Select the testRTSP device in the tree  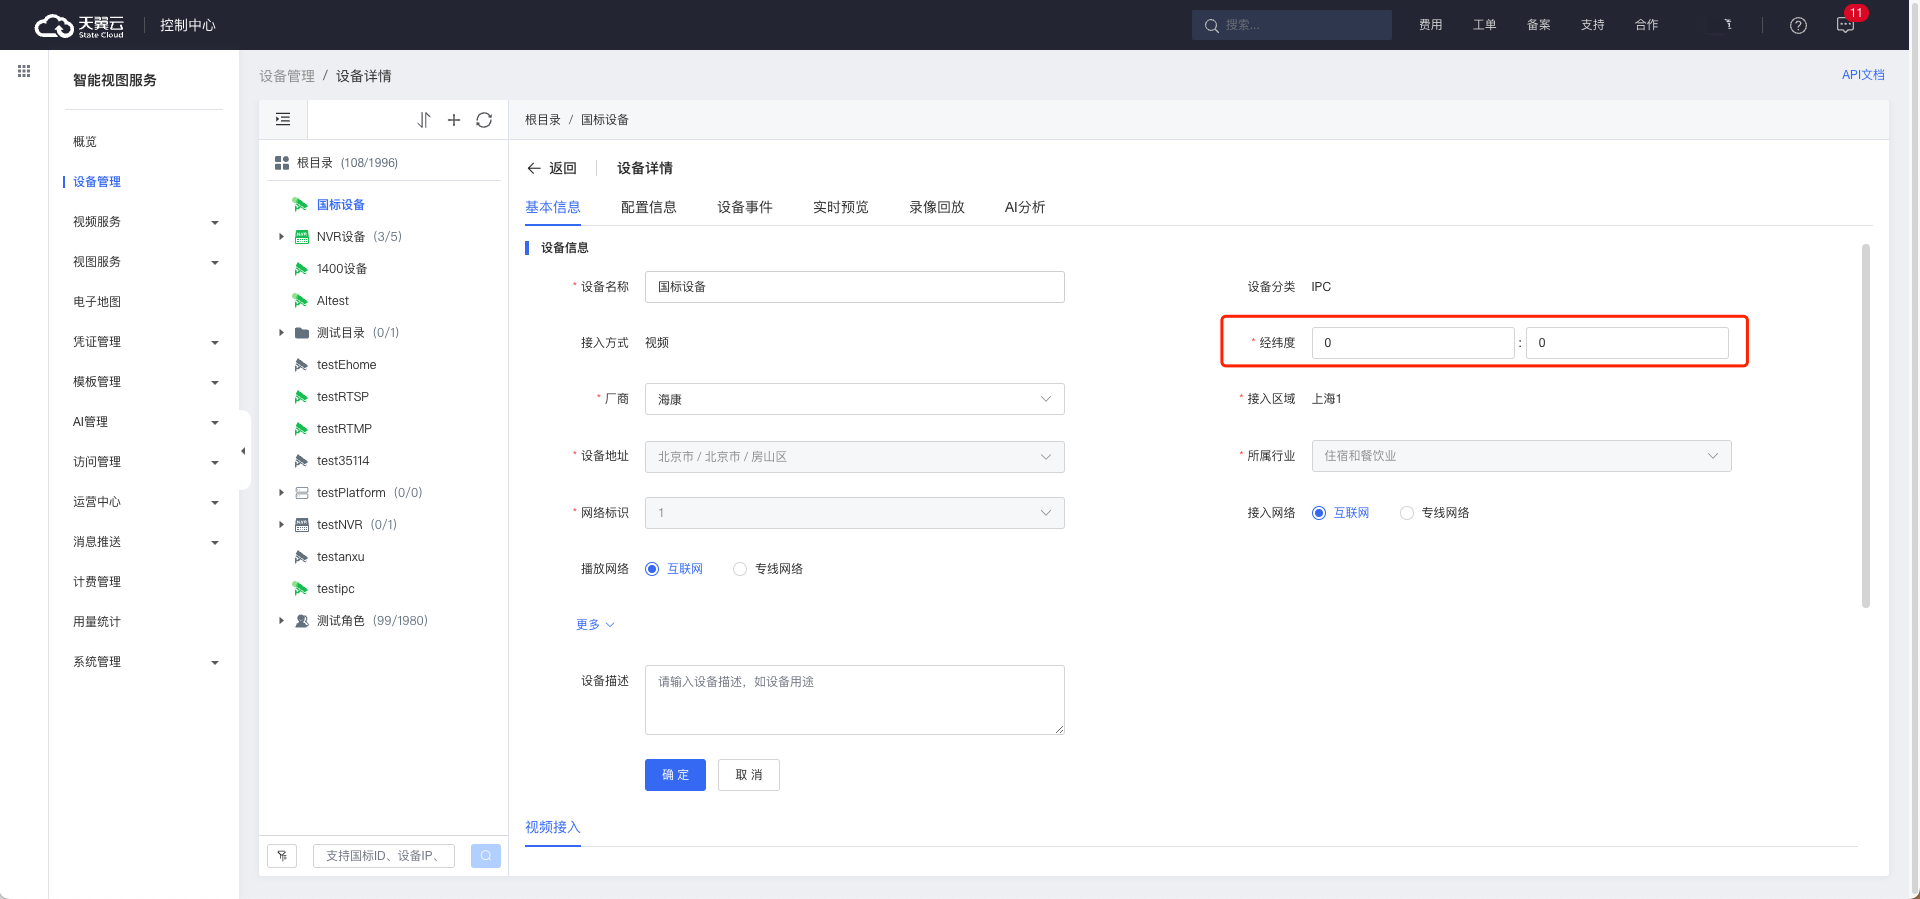click(x=343, y=397)
